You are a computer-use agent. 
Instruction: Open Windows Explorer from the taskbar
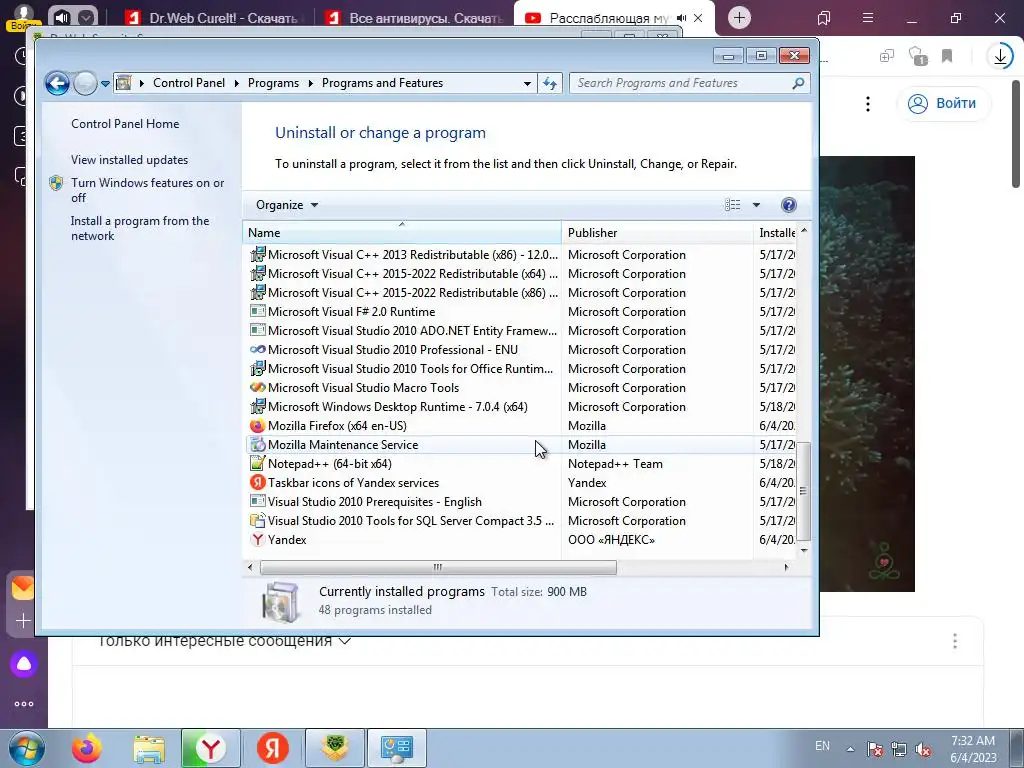pos(149,748)
